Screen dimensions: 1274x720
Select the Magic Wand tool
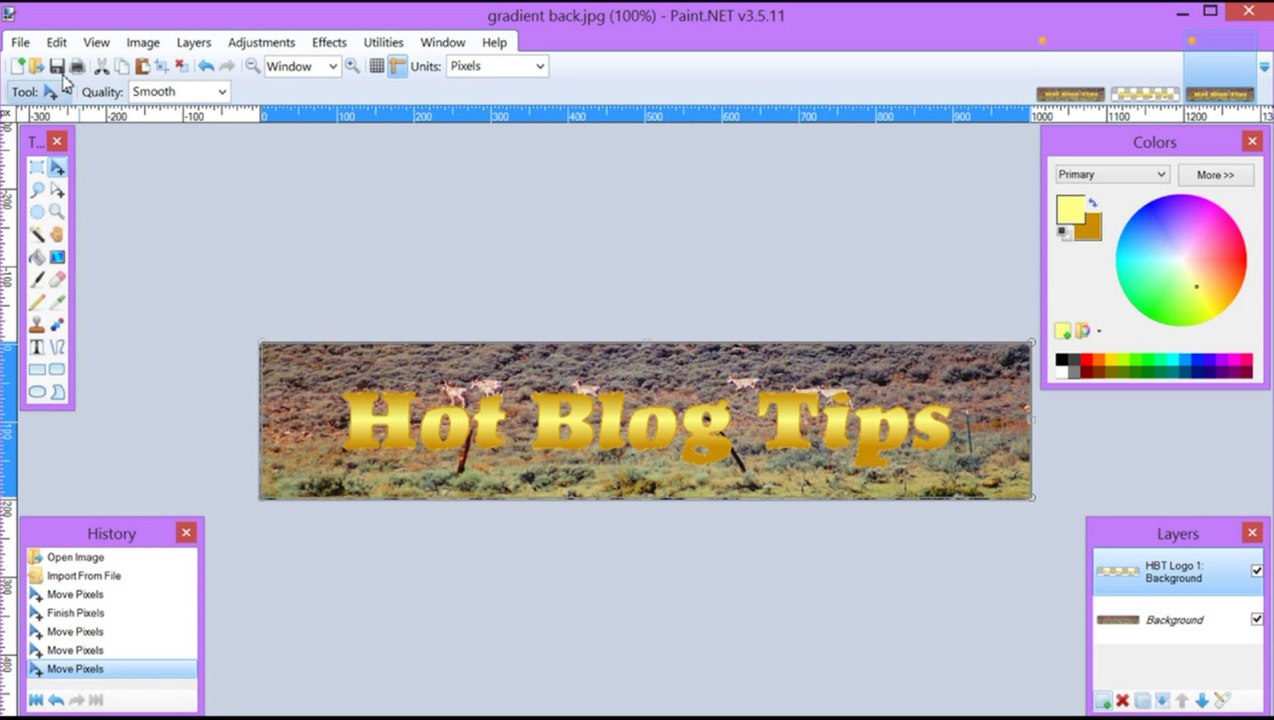pyautogui.click(x=37, y=234)
